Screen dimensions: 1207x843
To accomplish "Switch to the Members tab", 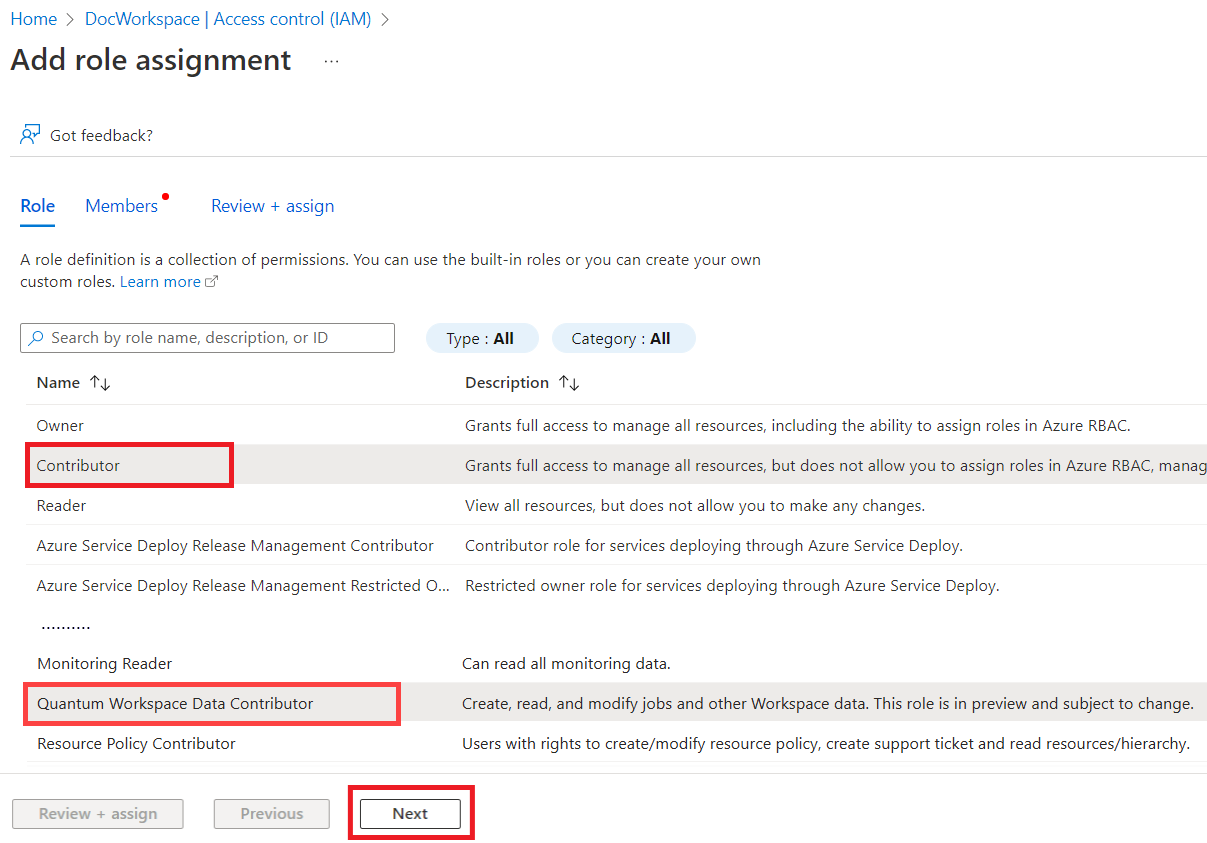I will pos(119,205).
